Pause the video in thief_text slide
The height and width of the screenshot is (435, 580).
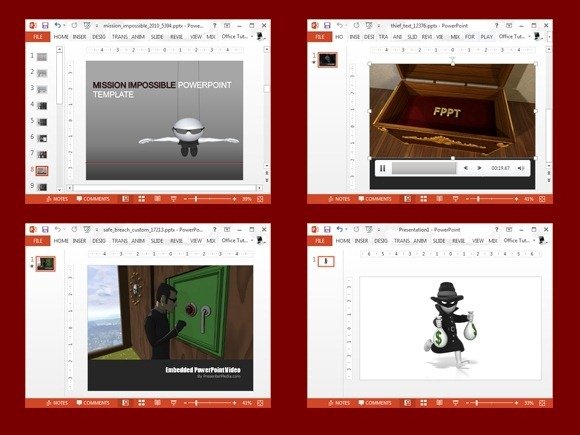[382, 168]
